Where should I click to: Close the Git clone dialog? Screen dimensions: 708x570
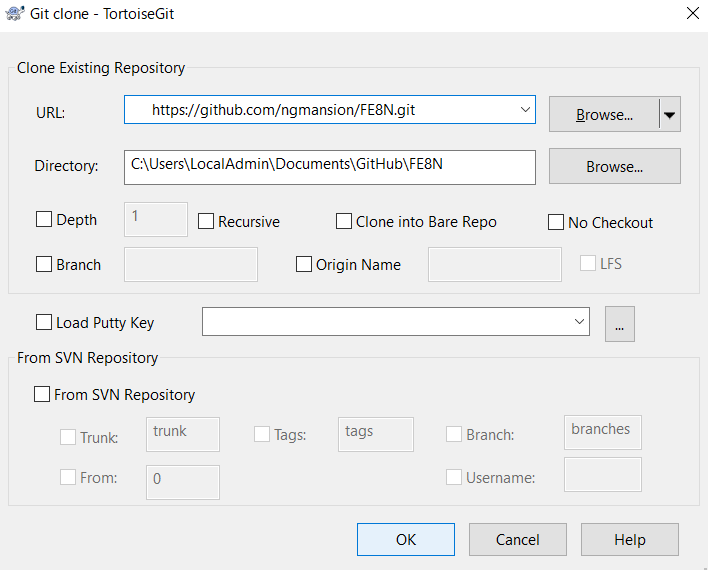[693, 13]
